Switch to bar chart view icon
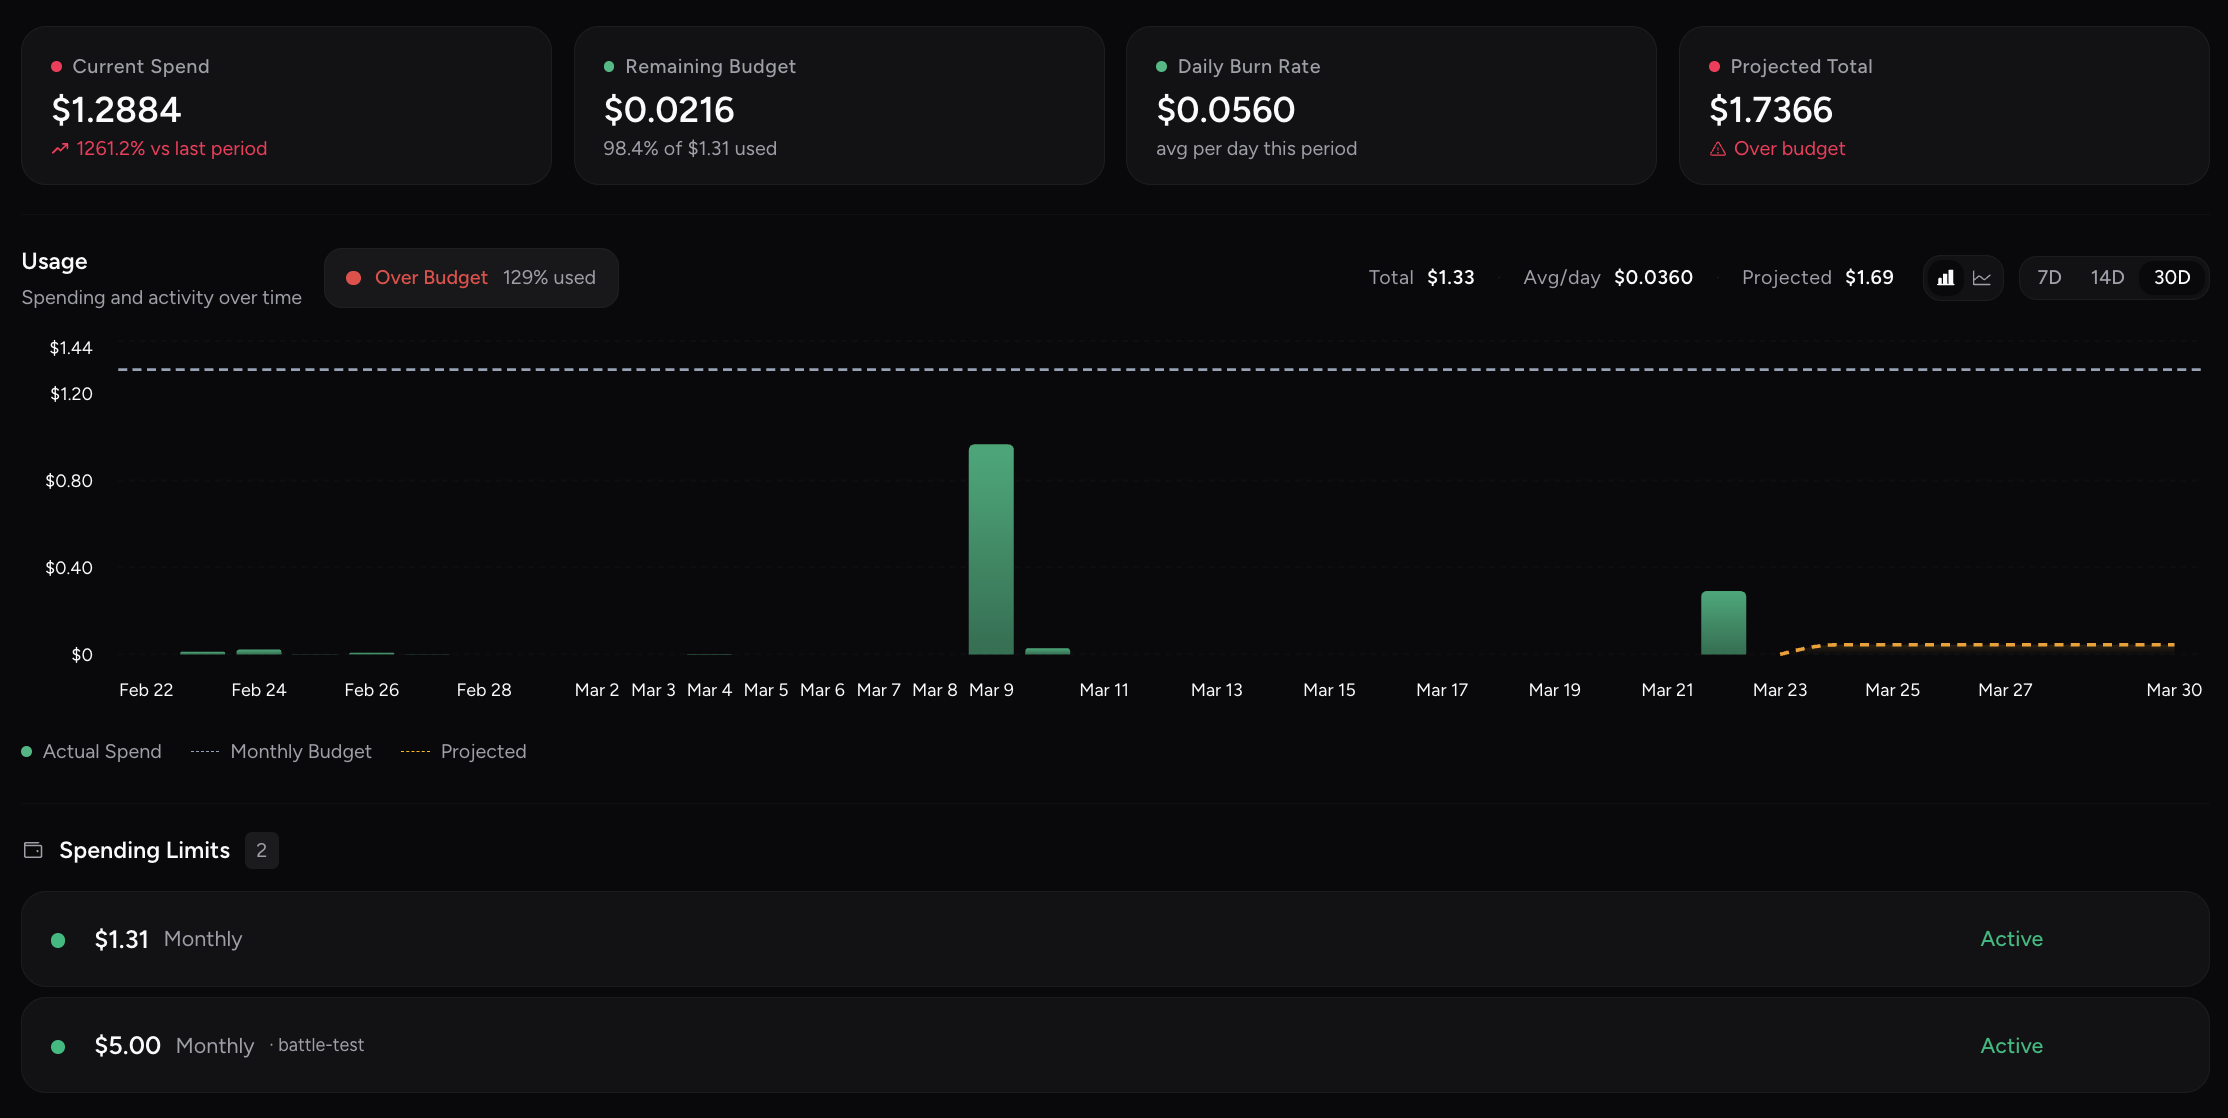 [1945, 278]
